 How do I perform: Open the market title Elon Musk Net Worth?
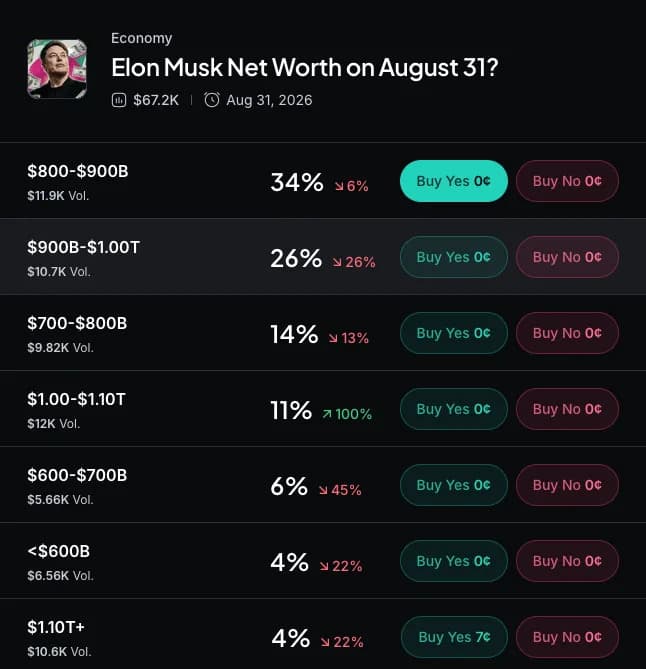pyautogui.click(x=305, y=68)
